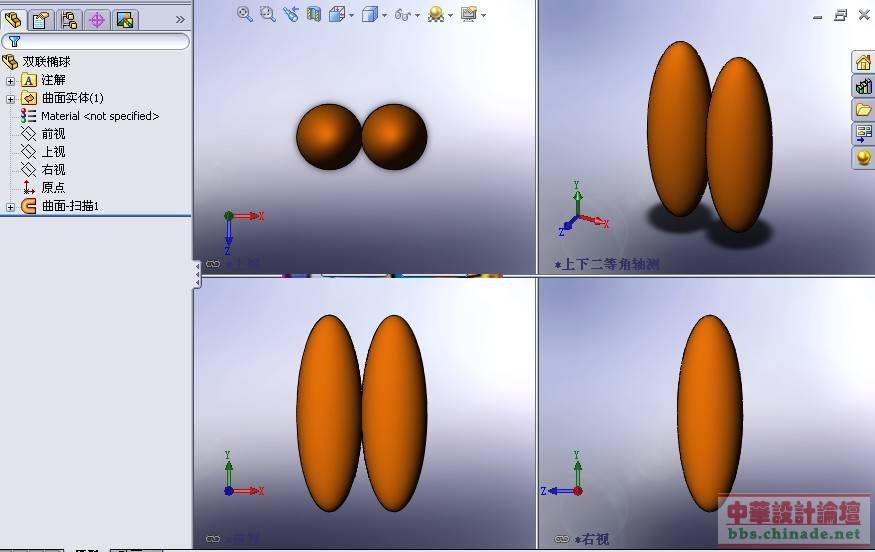Click the Zoom to Fit icon

click(245, 14)
